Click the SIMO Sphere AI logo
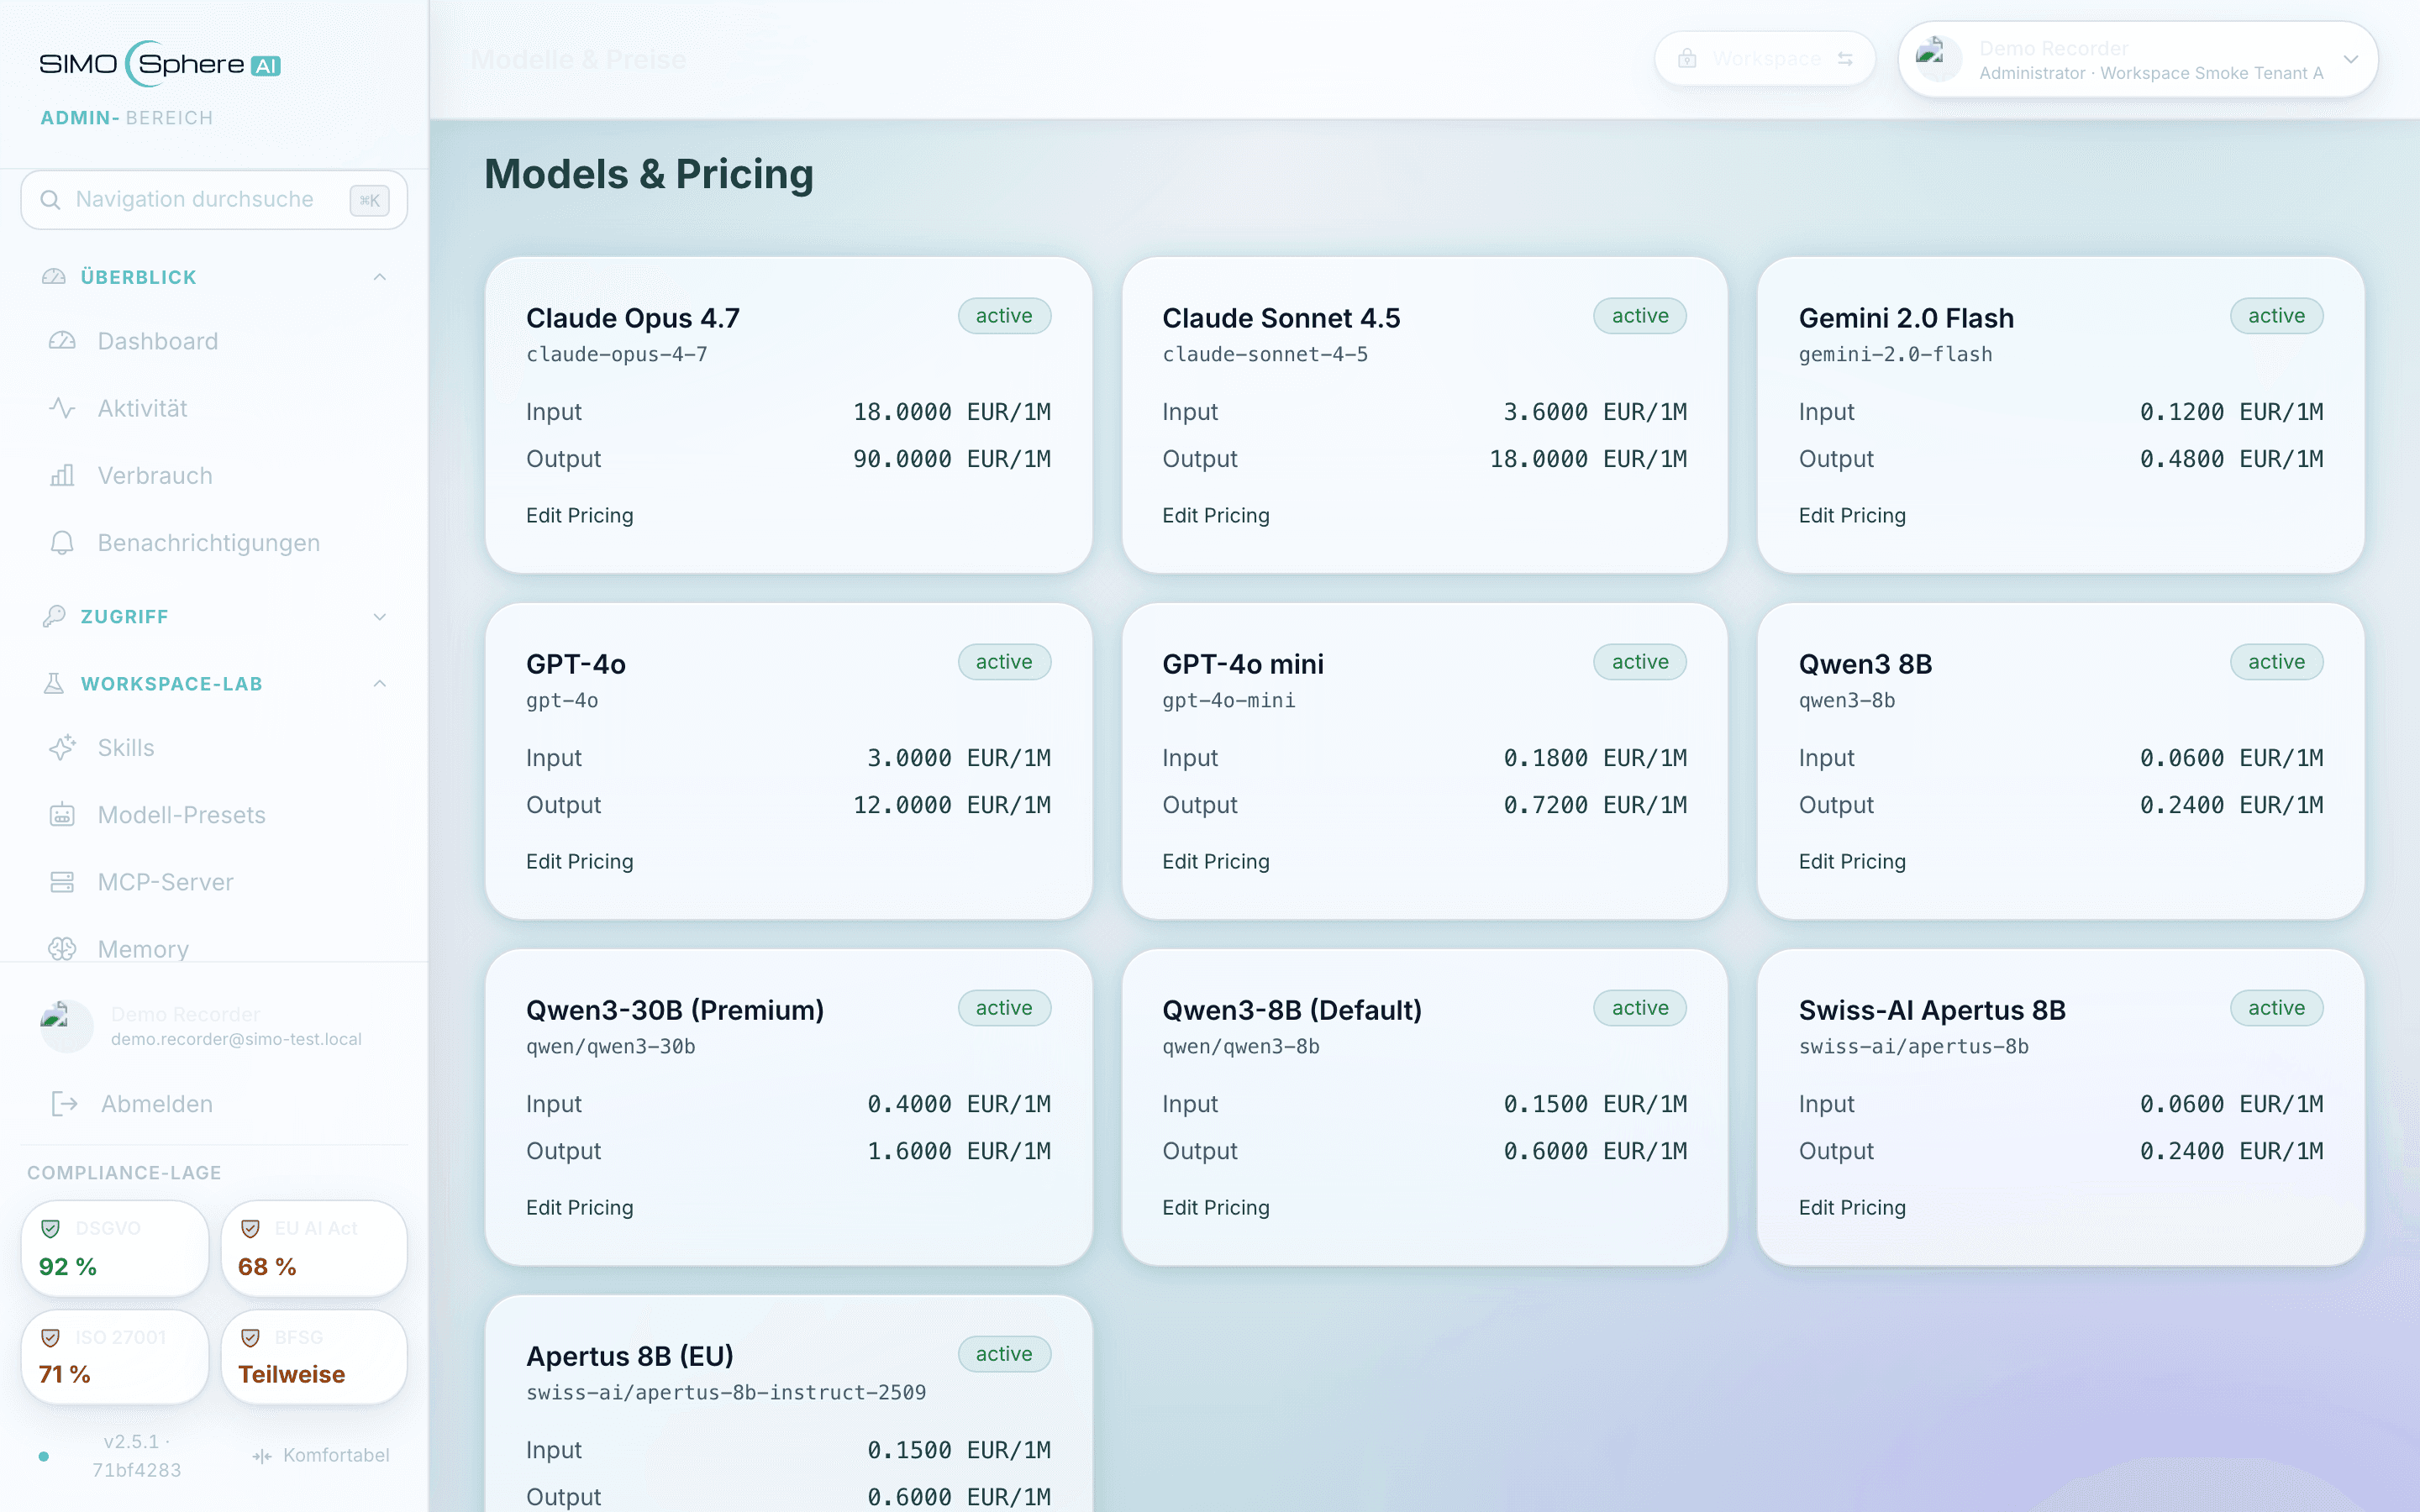Image resolution: width=2420 pixels, height=1512 pixels. pos(160,64)
